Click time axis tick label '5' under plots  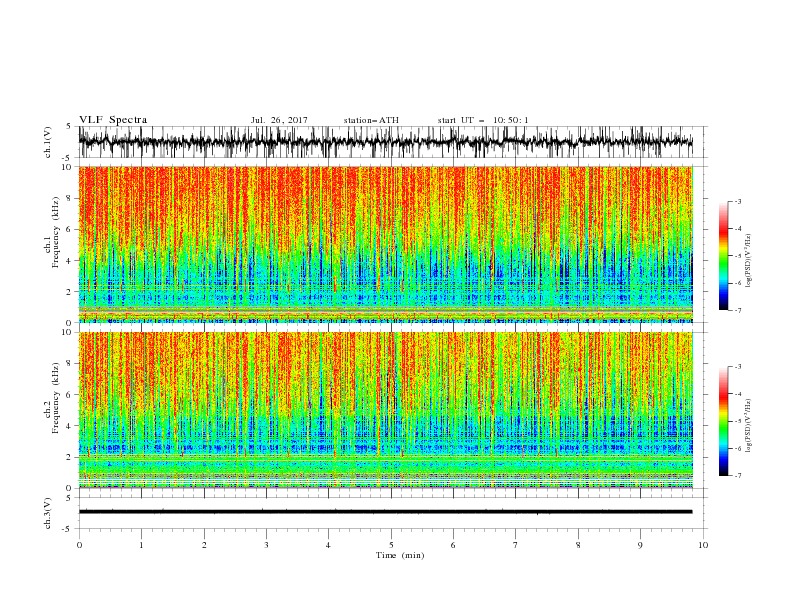391,545
